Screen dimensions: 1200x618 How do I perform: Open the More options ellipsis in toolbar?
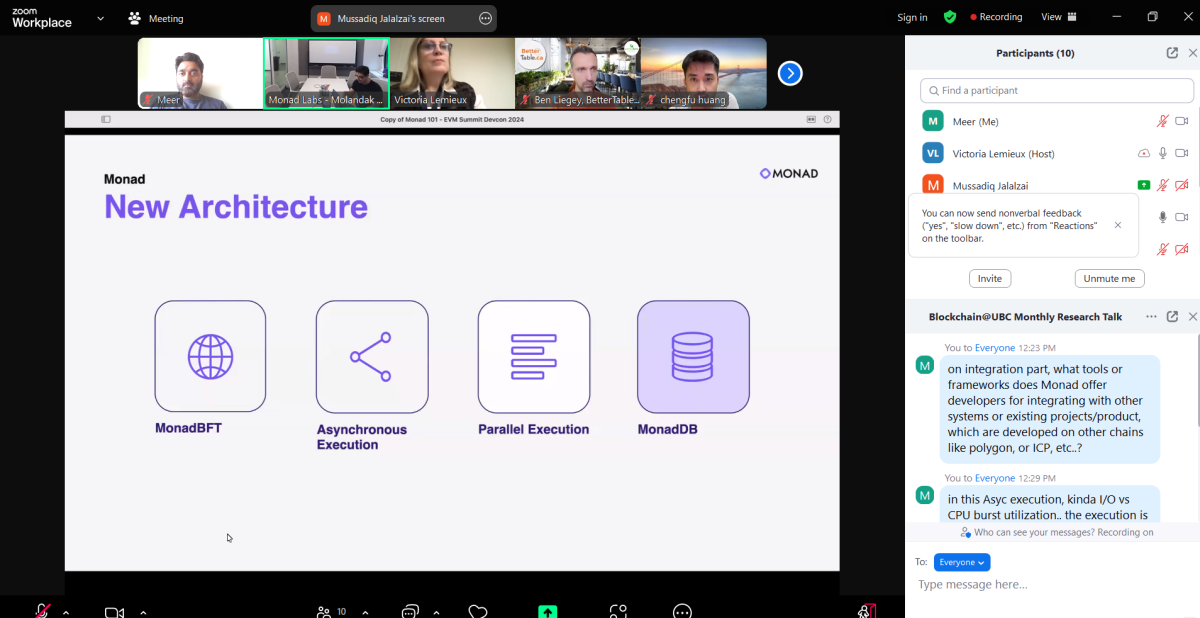point(682,611)
